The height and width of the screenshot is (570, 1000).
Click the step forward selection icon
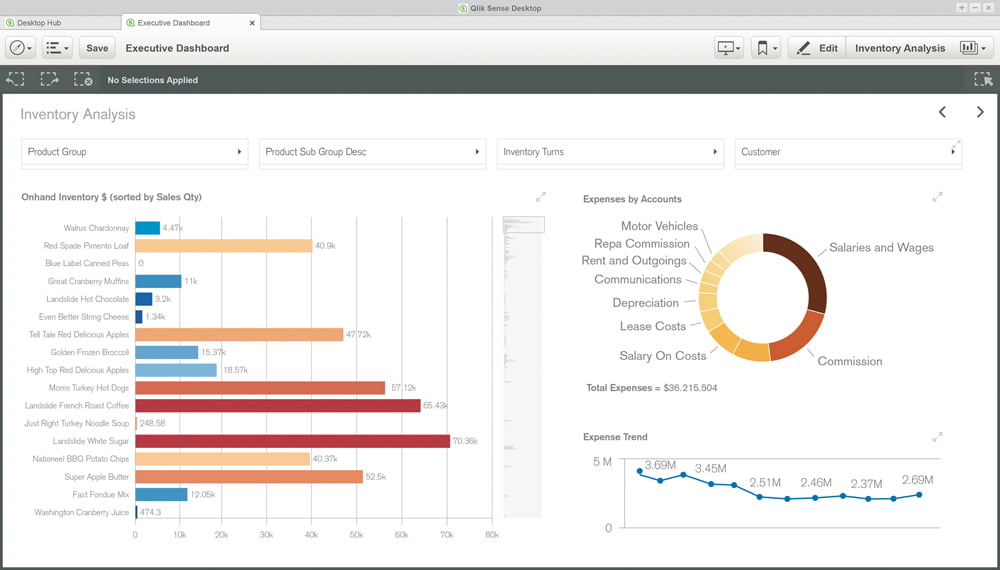point(50,80)
